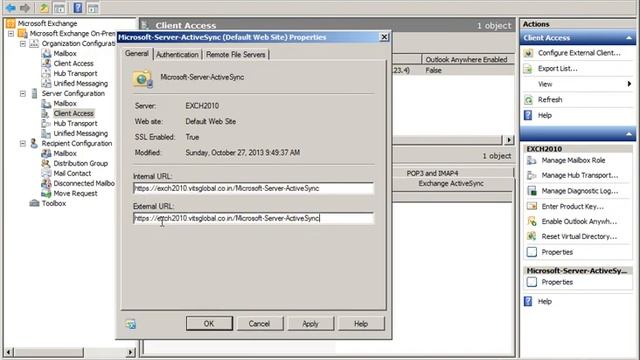Select Unified Messaging under Organization Configuration
Viewport: 640px width, 360px height.
pos(81,83)
